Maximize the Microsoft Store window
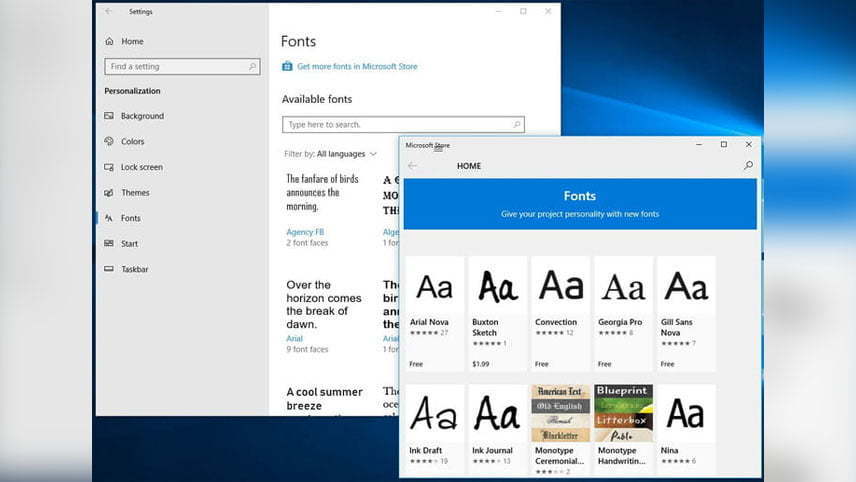Screen dimensions: 856x482 [x=724, y=145]
